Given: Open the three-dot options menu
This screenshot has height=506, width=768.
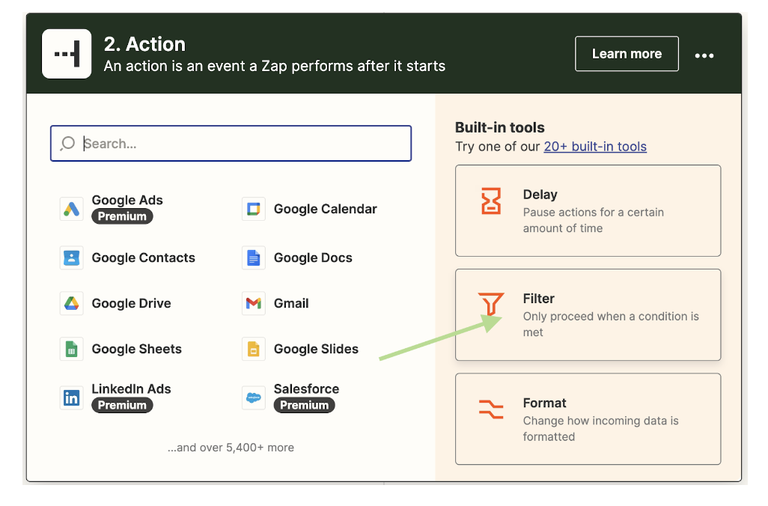Looking at the screenshot, I should [704, 55].
